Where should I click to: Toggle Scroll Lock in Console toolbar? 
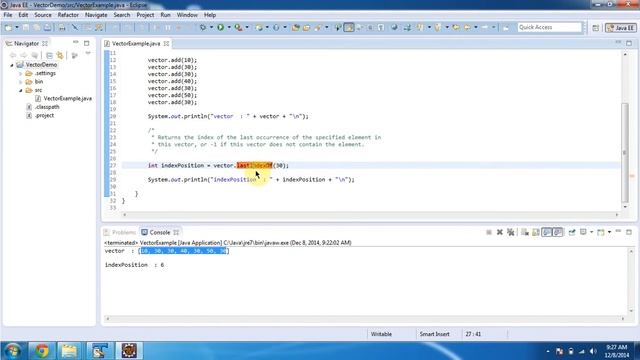pos(536,232)
